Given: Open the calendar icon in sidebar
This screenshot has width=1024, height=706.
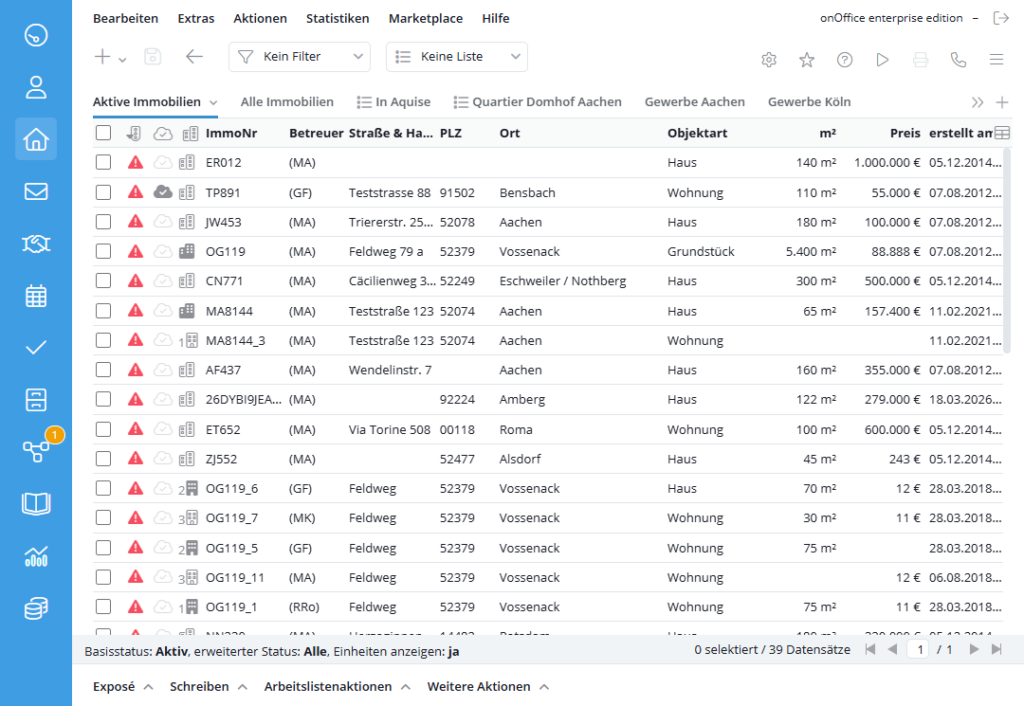Looking at the screenshot, I should 36,296.
